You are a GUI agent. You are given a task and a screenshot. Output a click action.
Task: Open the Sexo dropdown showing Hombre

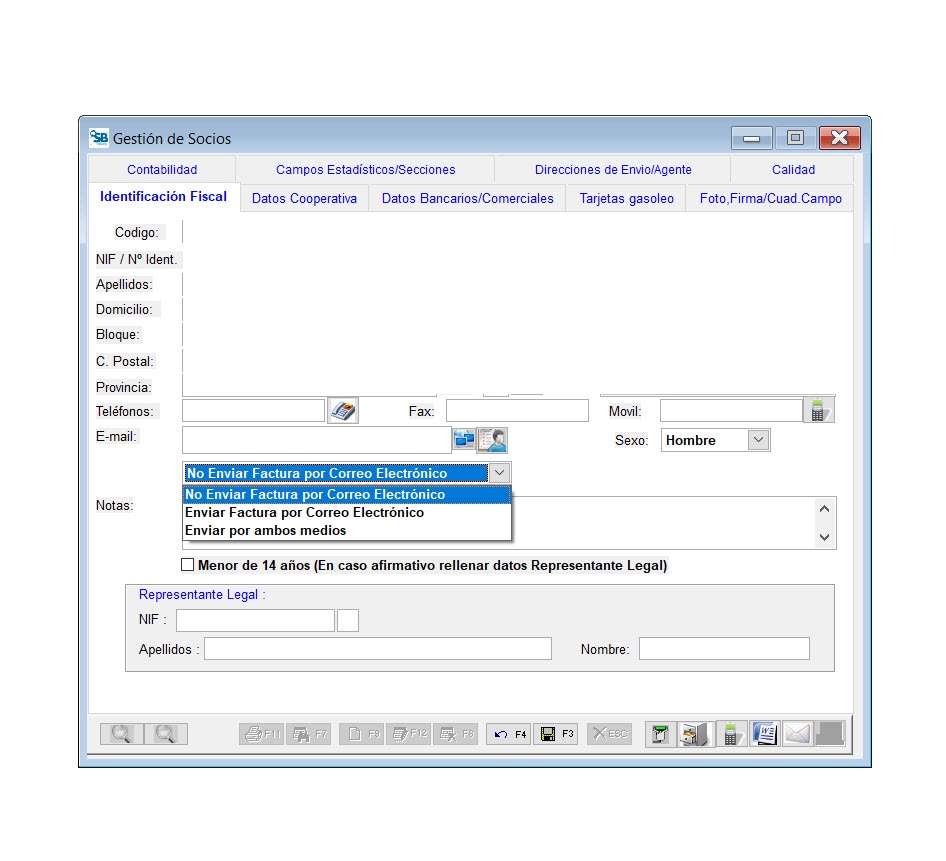[758, 440]
